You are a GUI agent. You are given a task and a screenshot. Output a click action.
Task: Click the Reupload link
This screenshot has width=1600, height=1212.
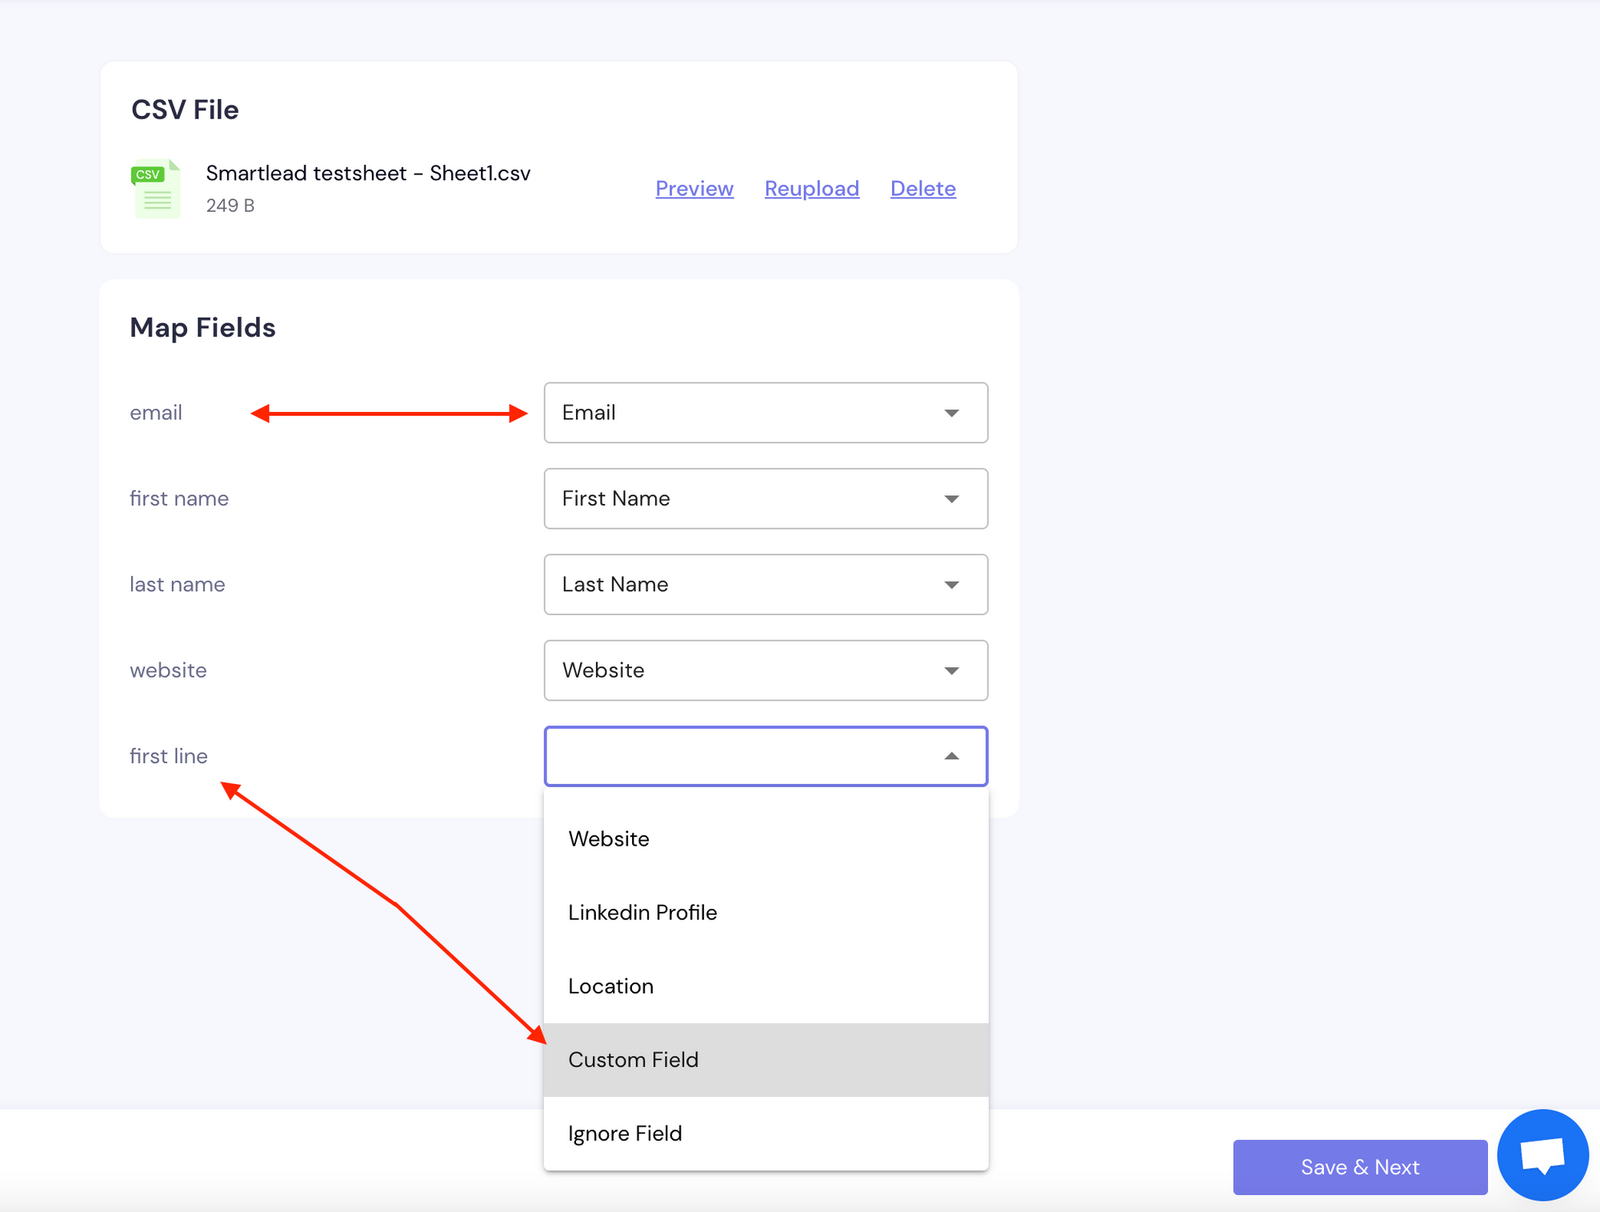tap(812, 188)
